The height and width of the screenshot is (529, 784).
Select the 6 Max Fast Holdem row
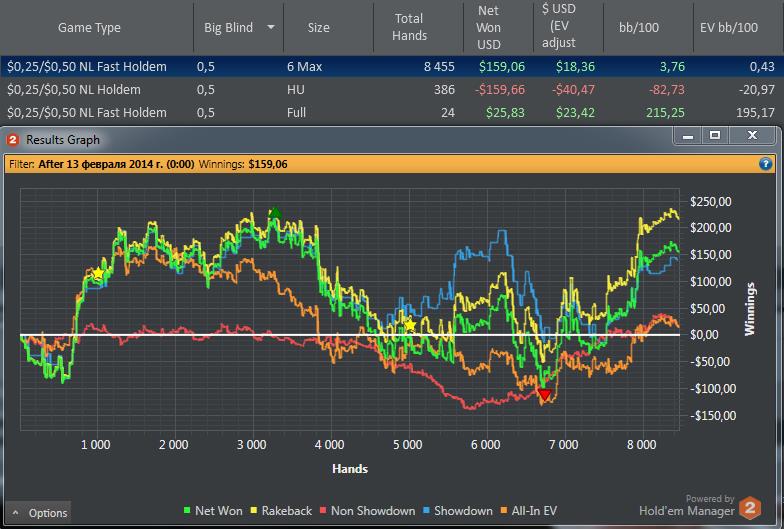391,66
